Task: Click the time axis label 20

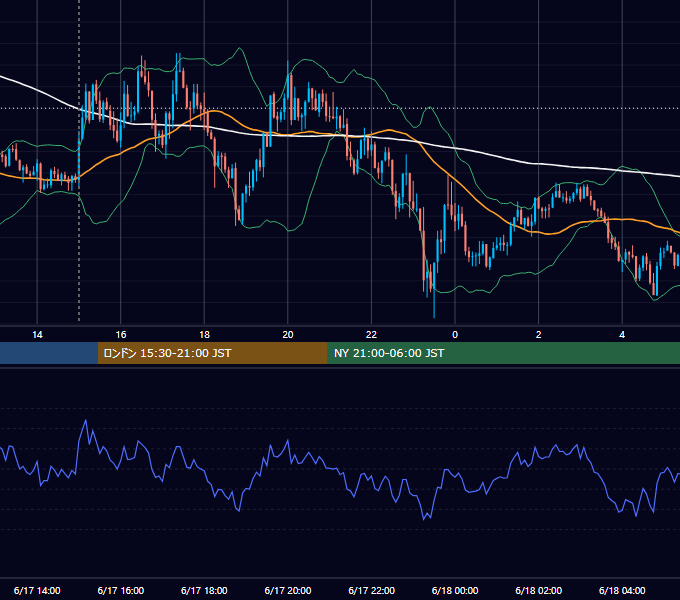Action: [288, 335]
